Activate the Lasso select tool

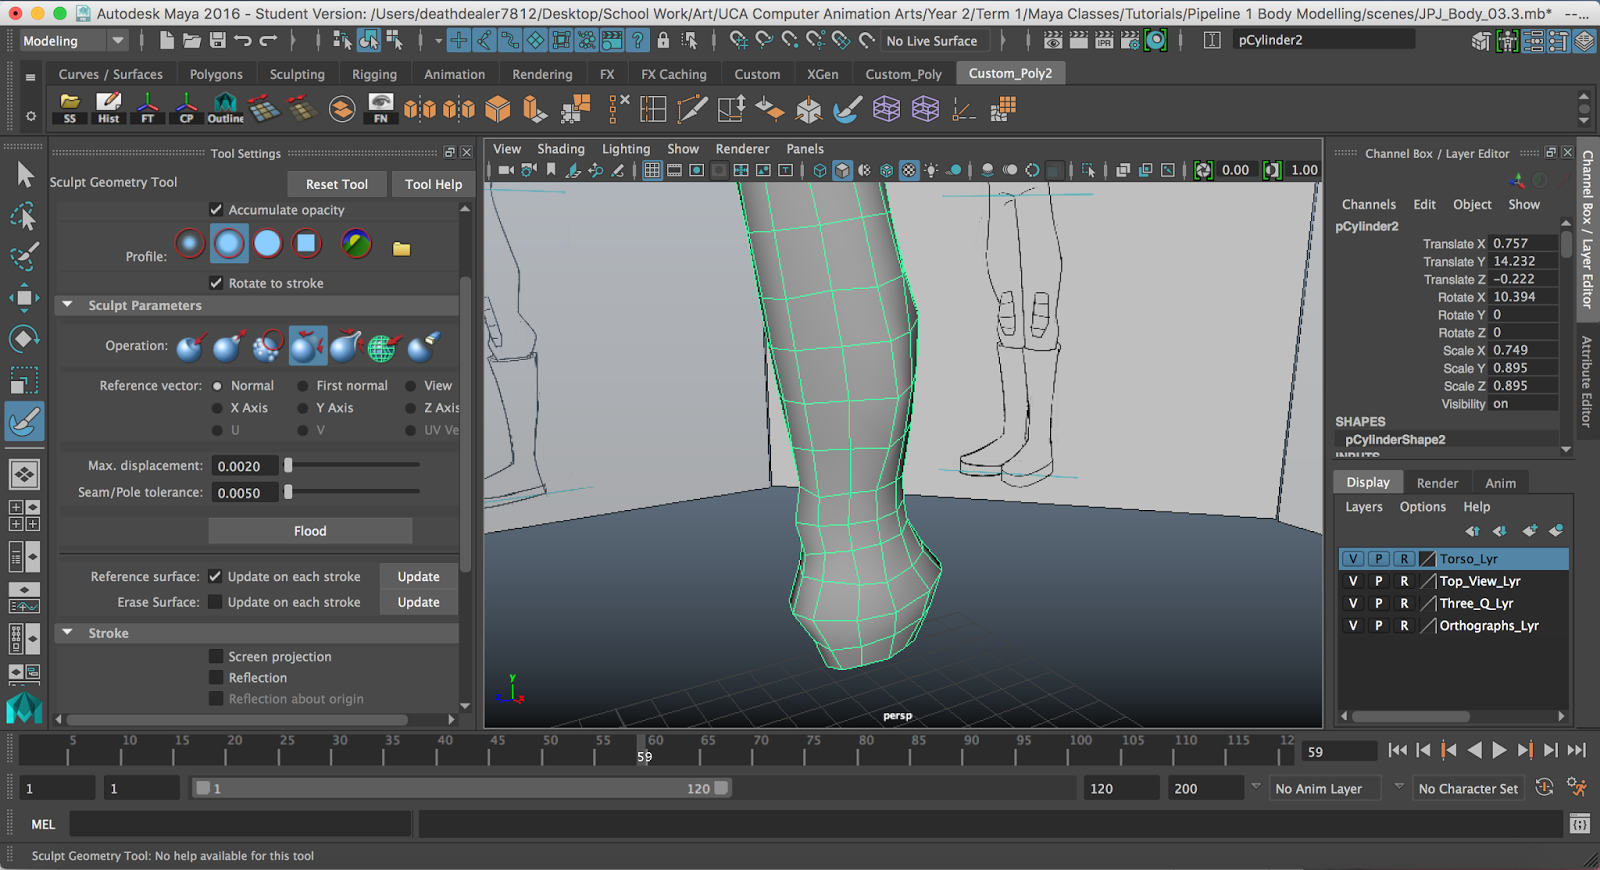click(24, 216)
